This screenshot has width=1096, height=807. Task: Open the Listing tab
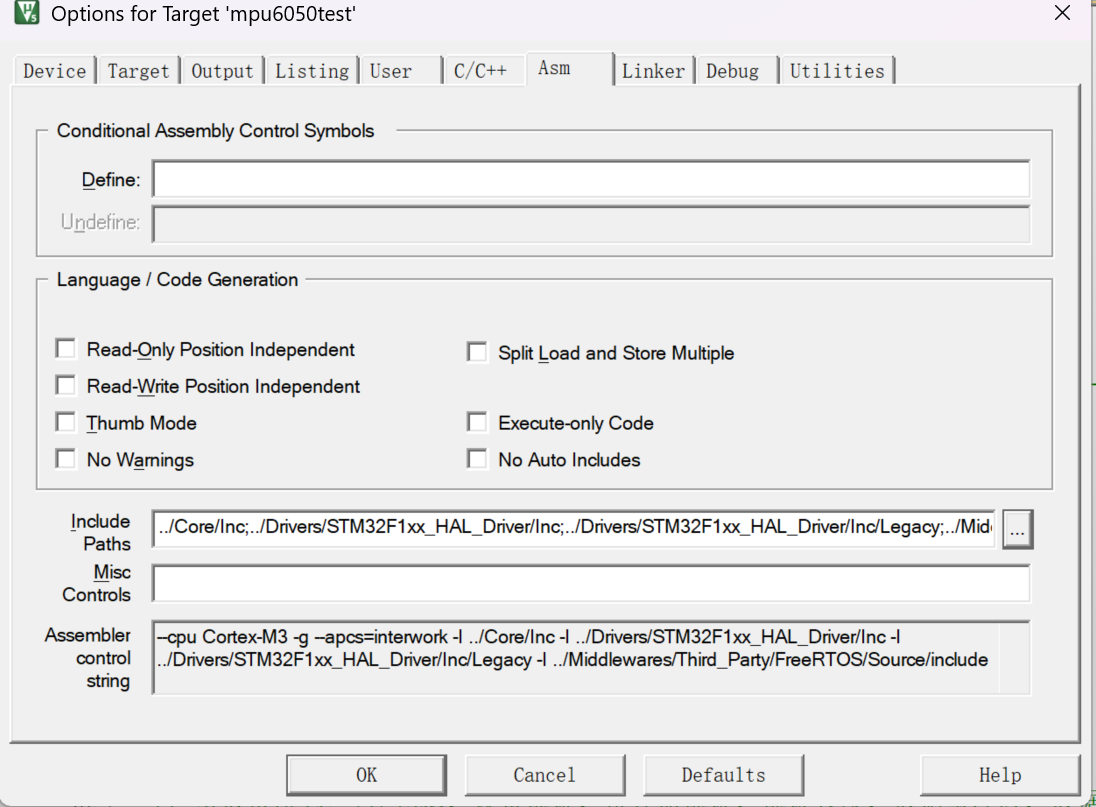(x=312, y=71)
